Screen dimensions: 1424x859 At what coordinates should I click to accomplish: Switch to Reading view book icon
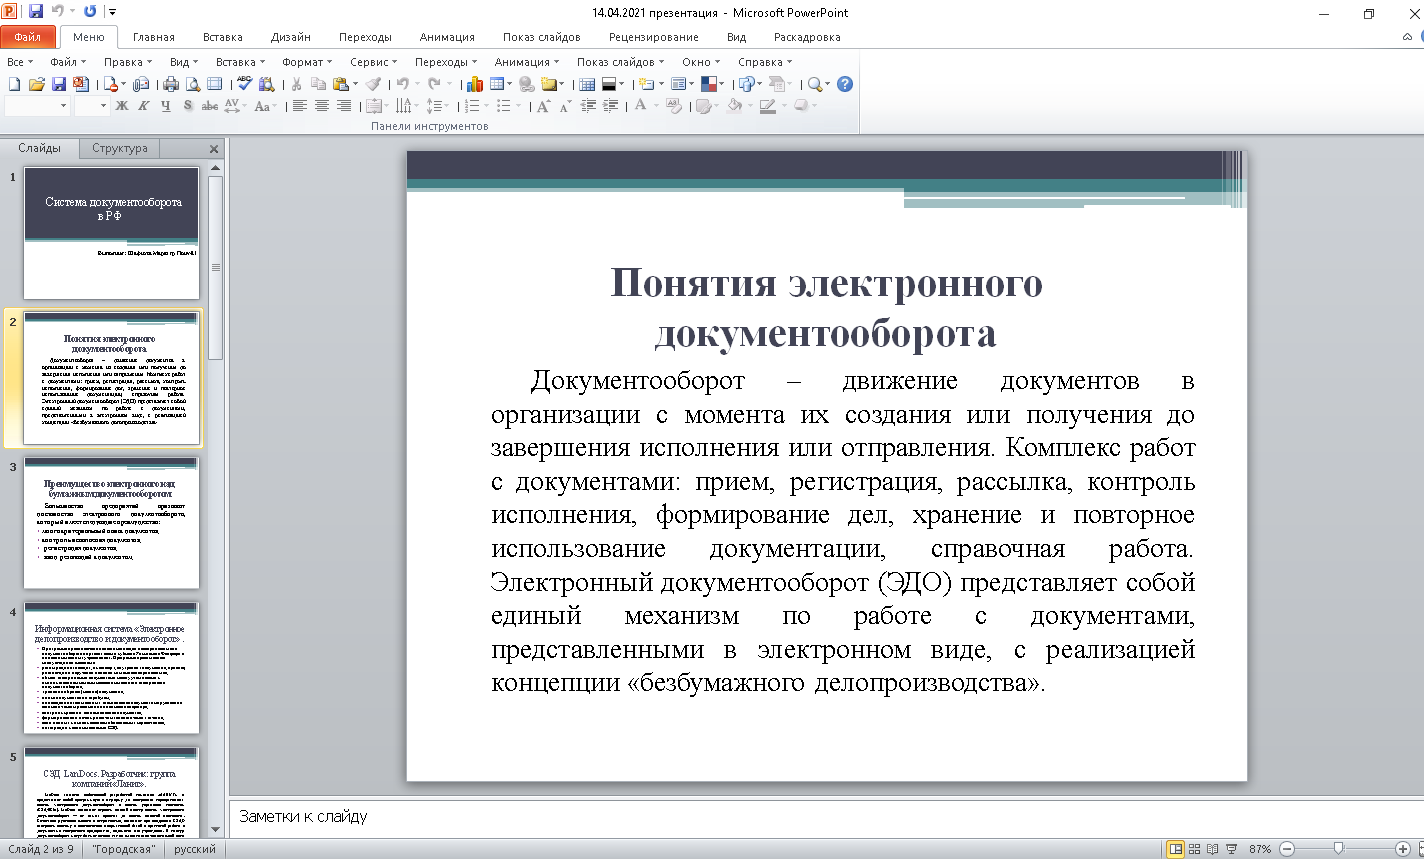point(1212,849)
